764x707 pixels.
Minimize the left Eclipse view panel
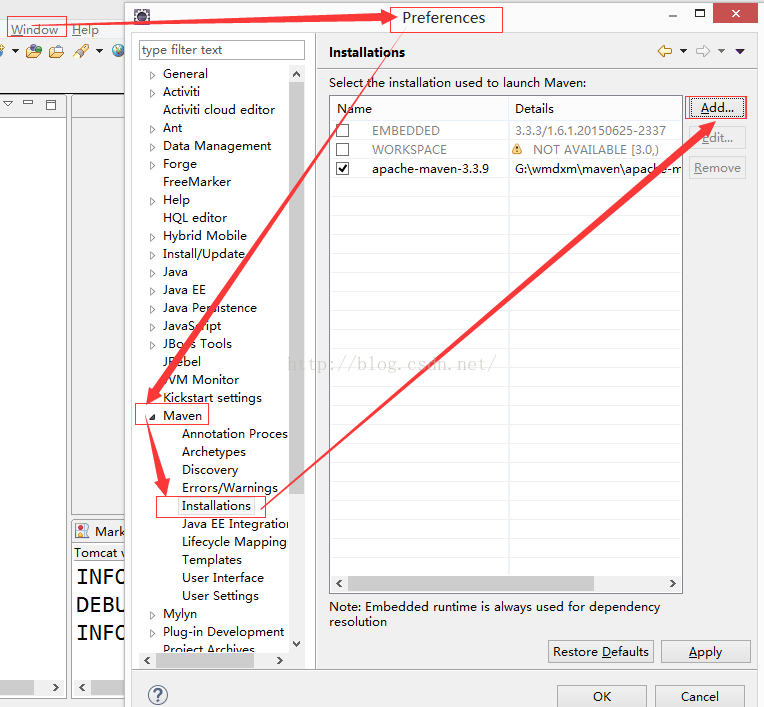coord(28,103)
